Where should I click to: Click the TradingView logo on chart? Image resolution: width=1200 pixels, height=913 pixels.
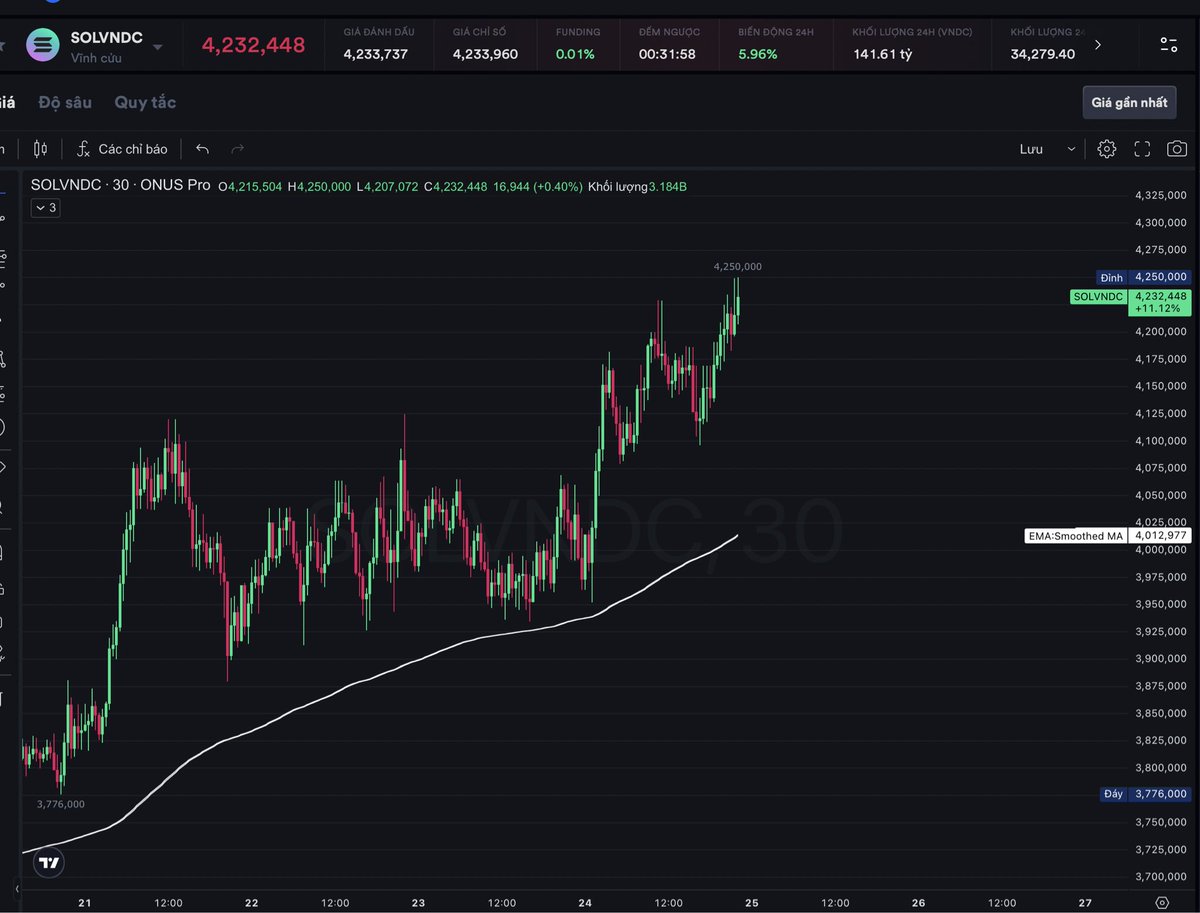pos(49,862)
